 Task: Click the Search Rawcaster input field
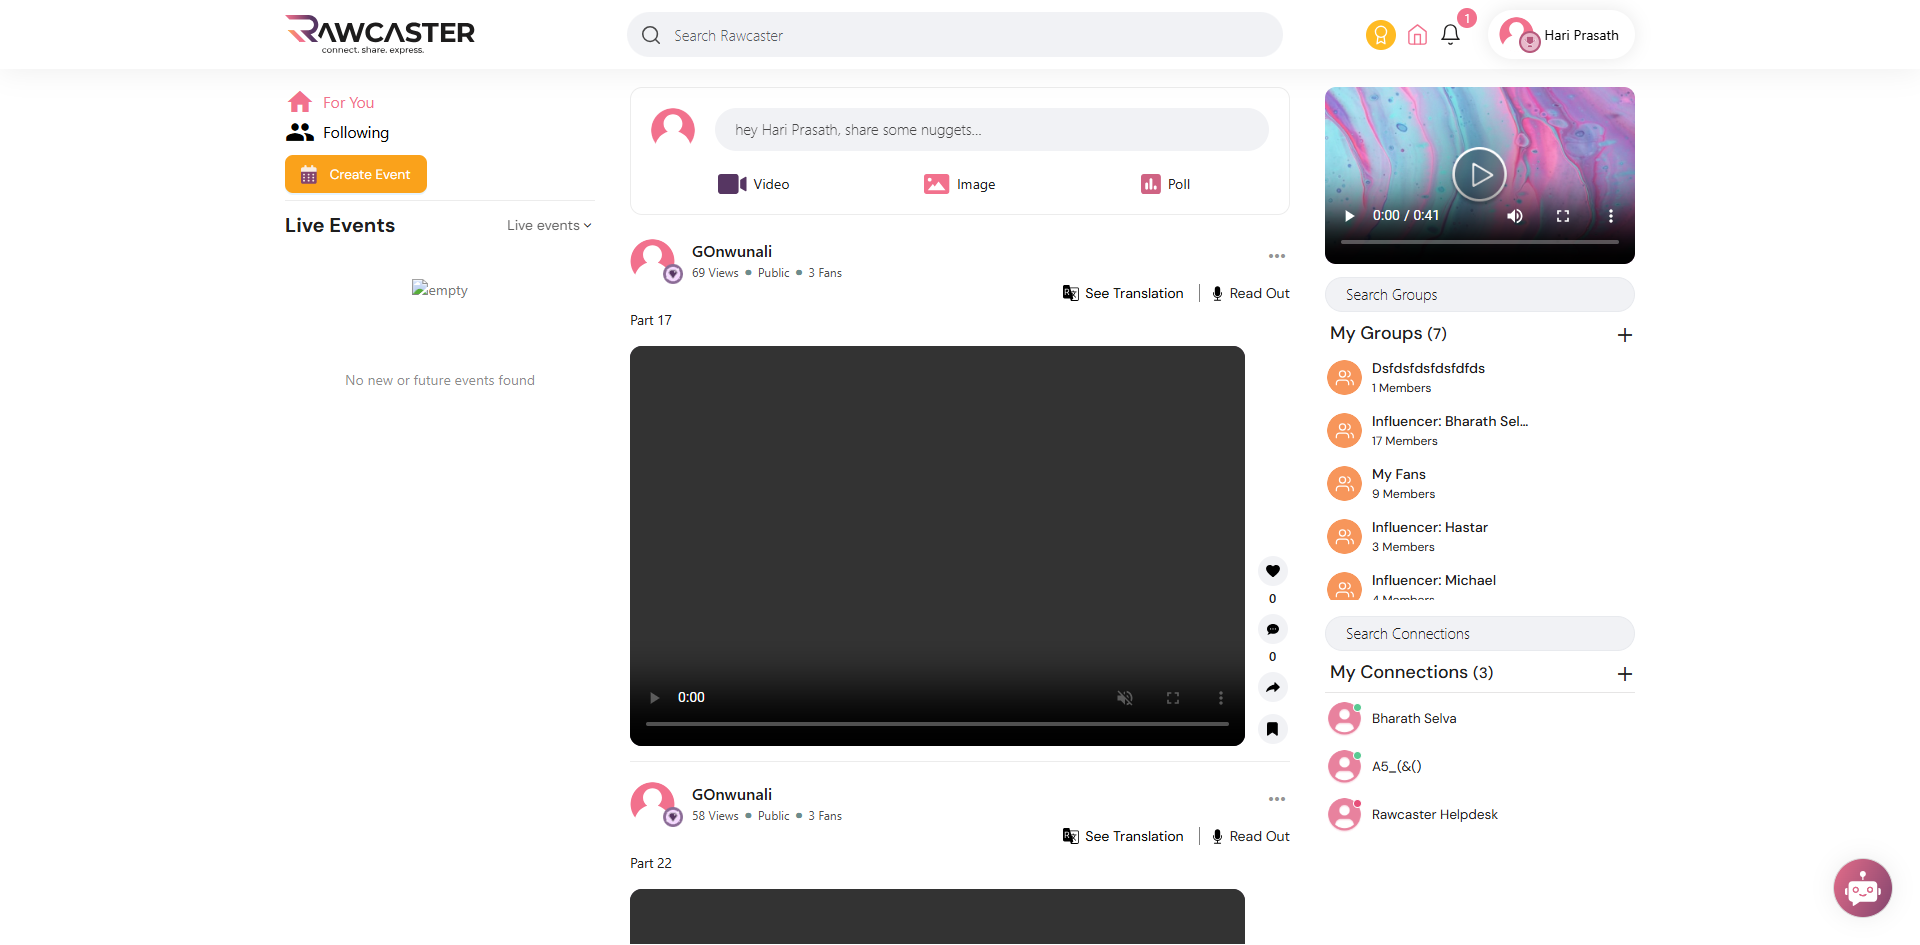pyautogui.click(x=955, y=36)
